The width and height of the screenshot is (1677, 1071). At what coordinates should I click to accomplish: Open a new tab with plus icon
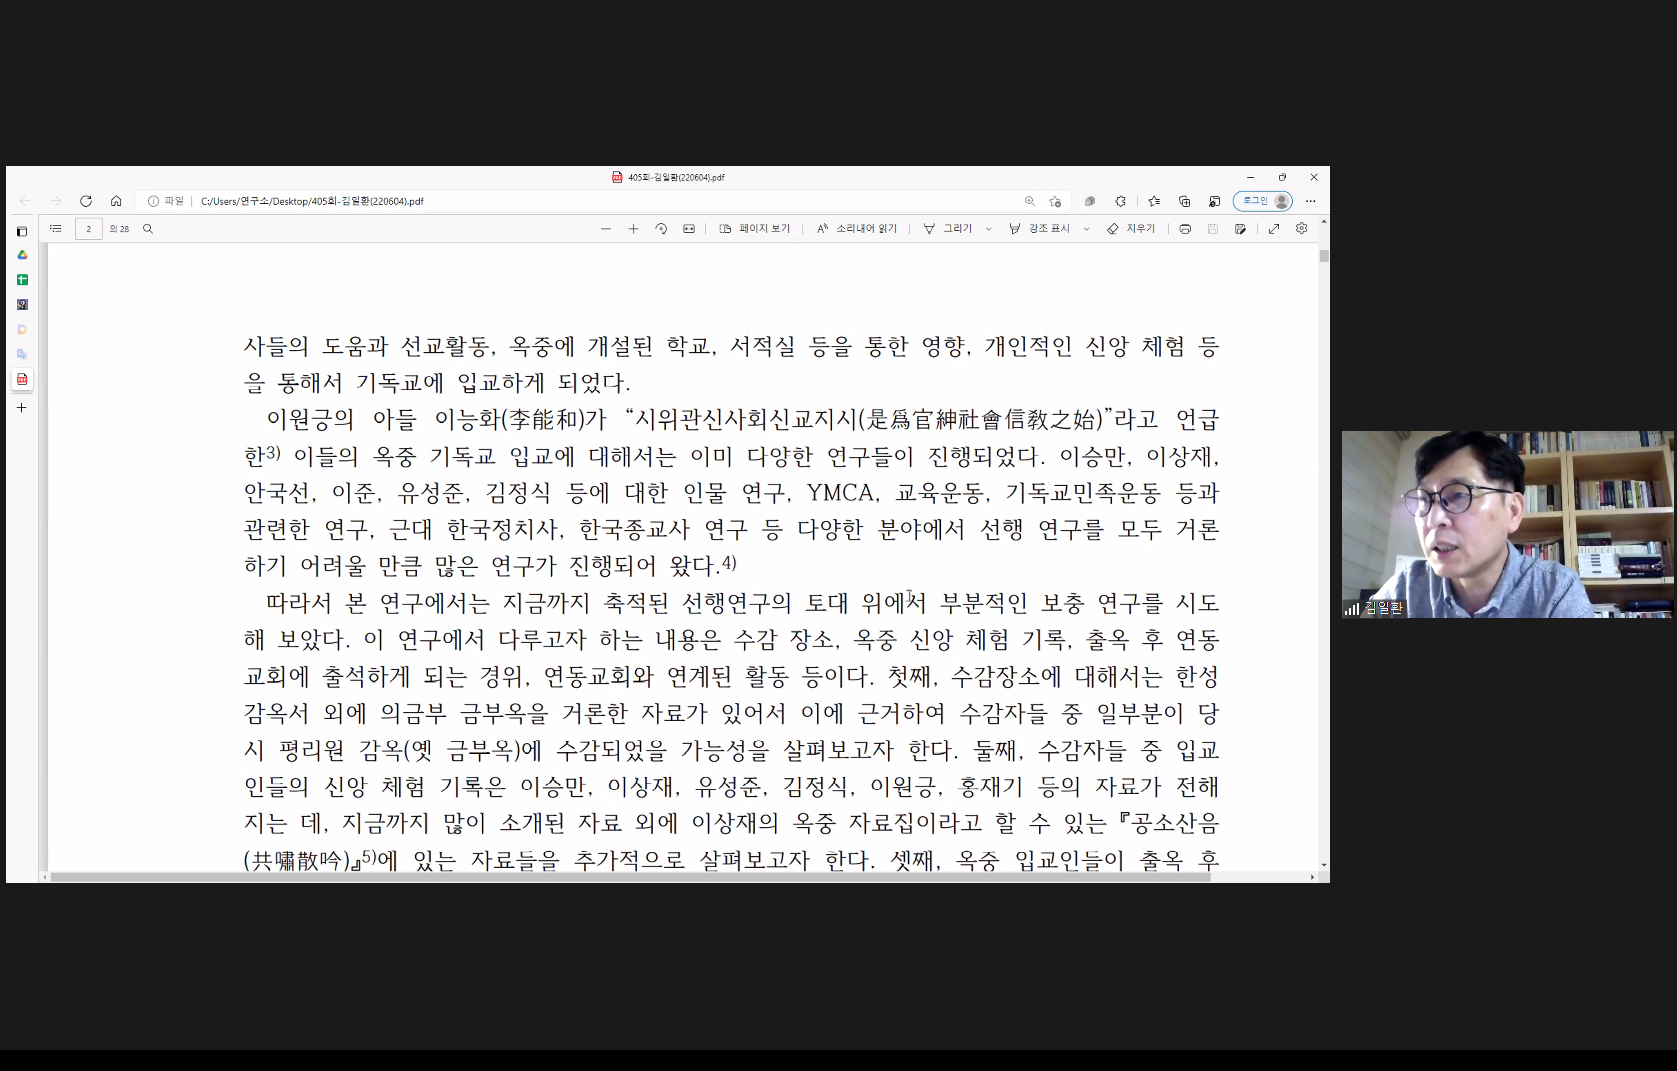click(22, 407)
